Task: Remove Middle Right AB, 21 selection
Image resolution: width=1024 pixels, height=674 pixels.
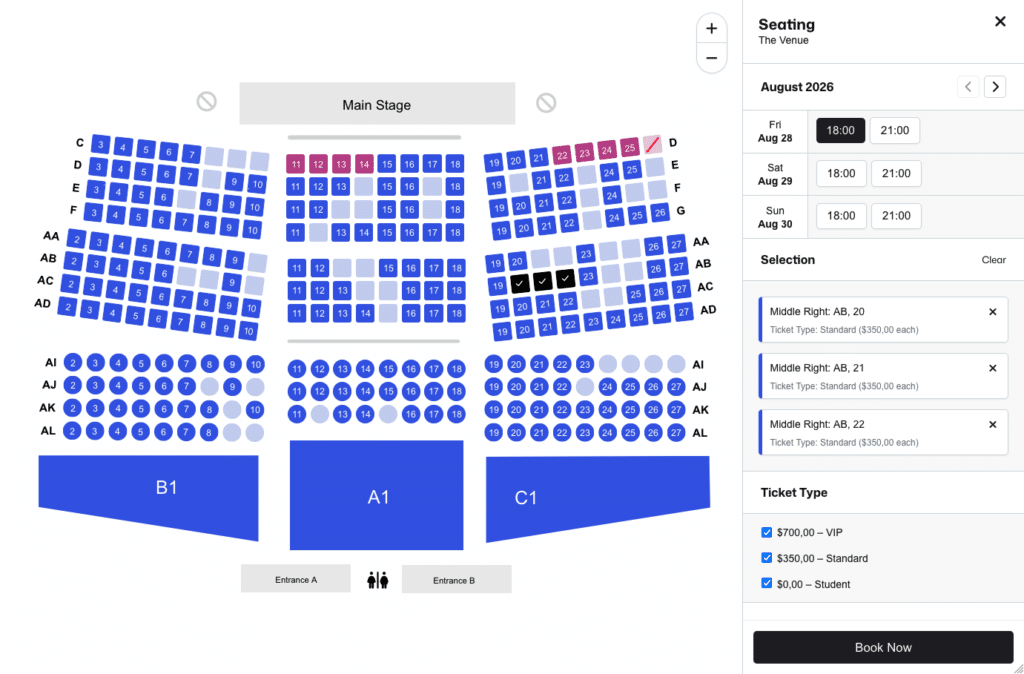Action: click(993, 368)
